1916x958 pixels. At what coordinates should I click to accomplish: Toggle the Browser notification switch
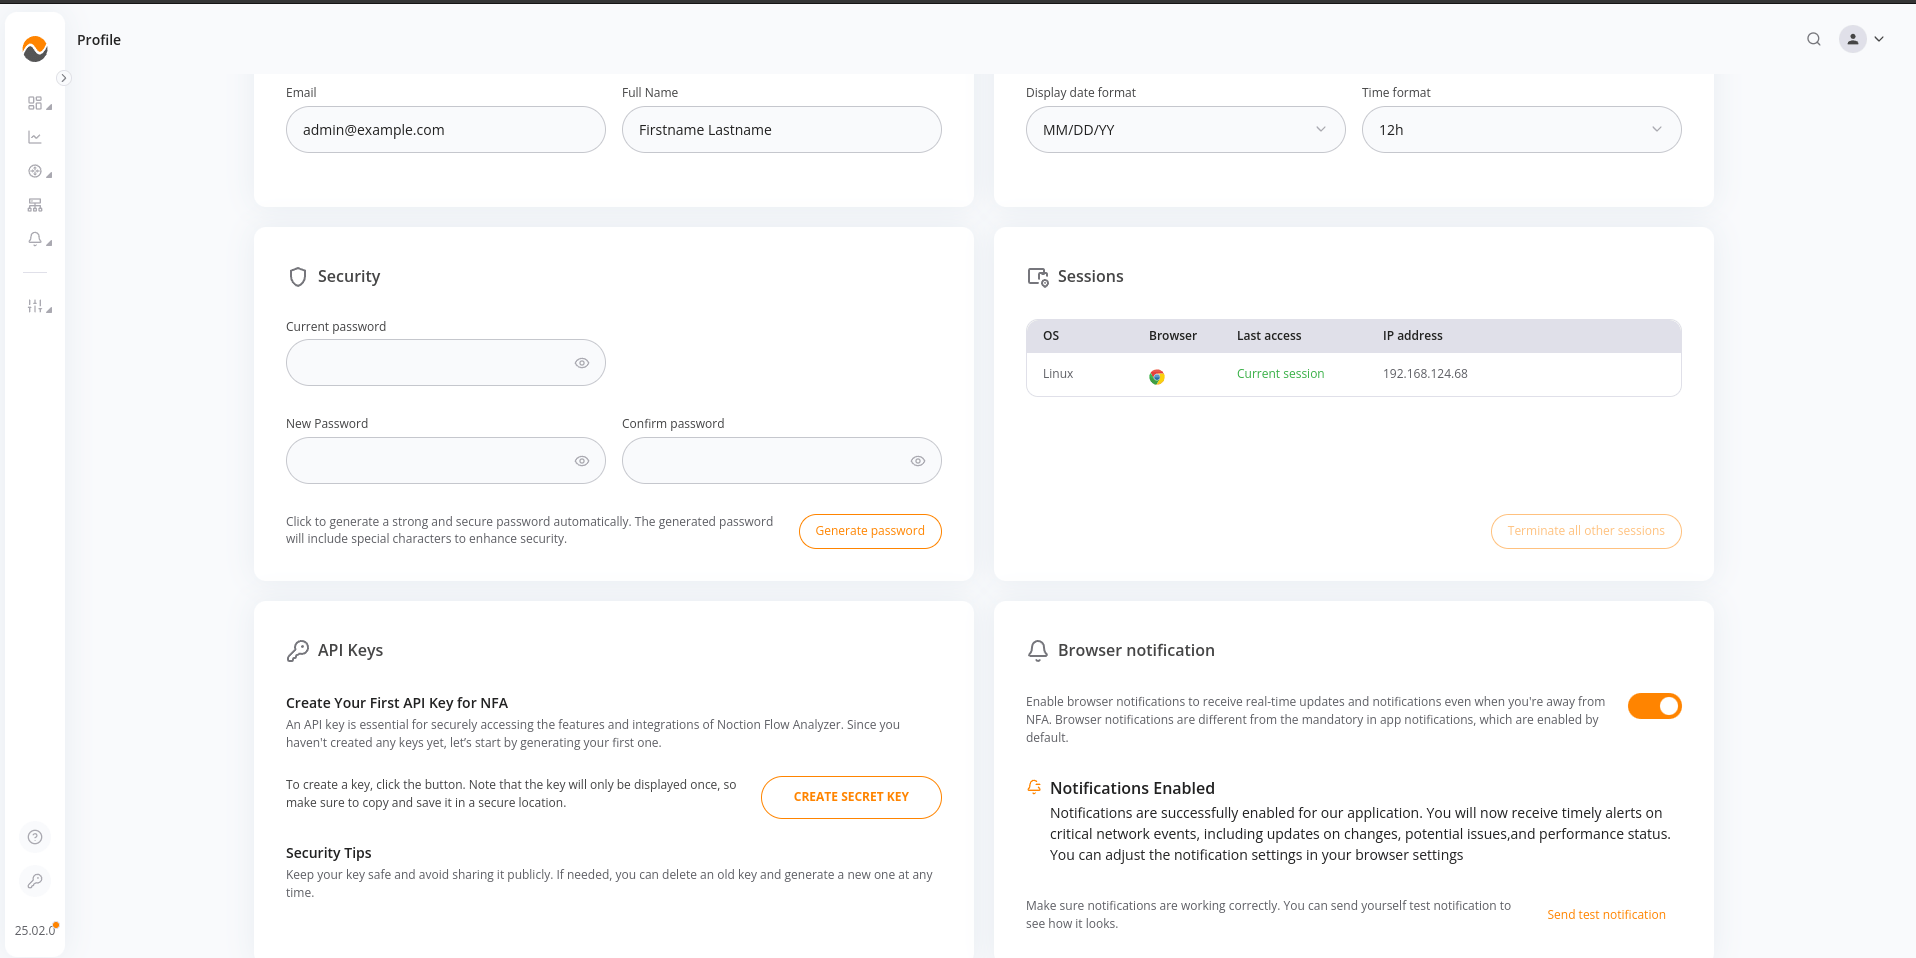tap(1655, 706)
